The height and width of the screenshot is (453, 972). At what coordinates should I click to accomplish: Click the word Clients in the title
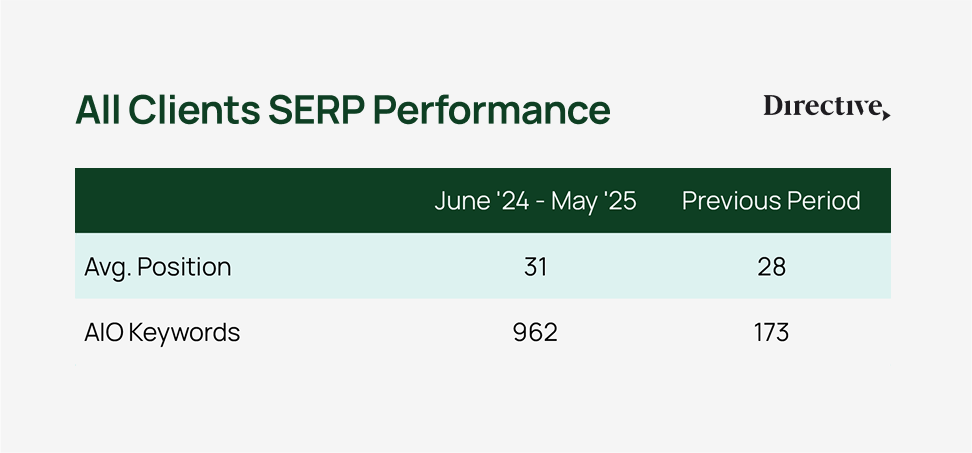(x=194, y=111)
